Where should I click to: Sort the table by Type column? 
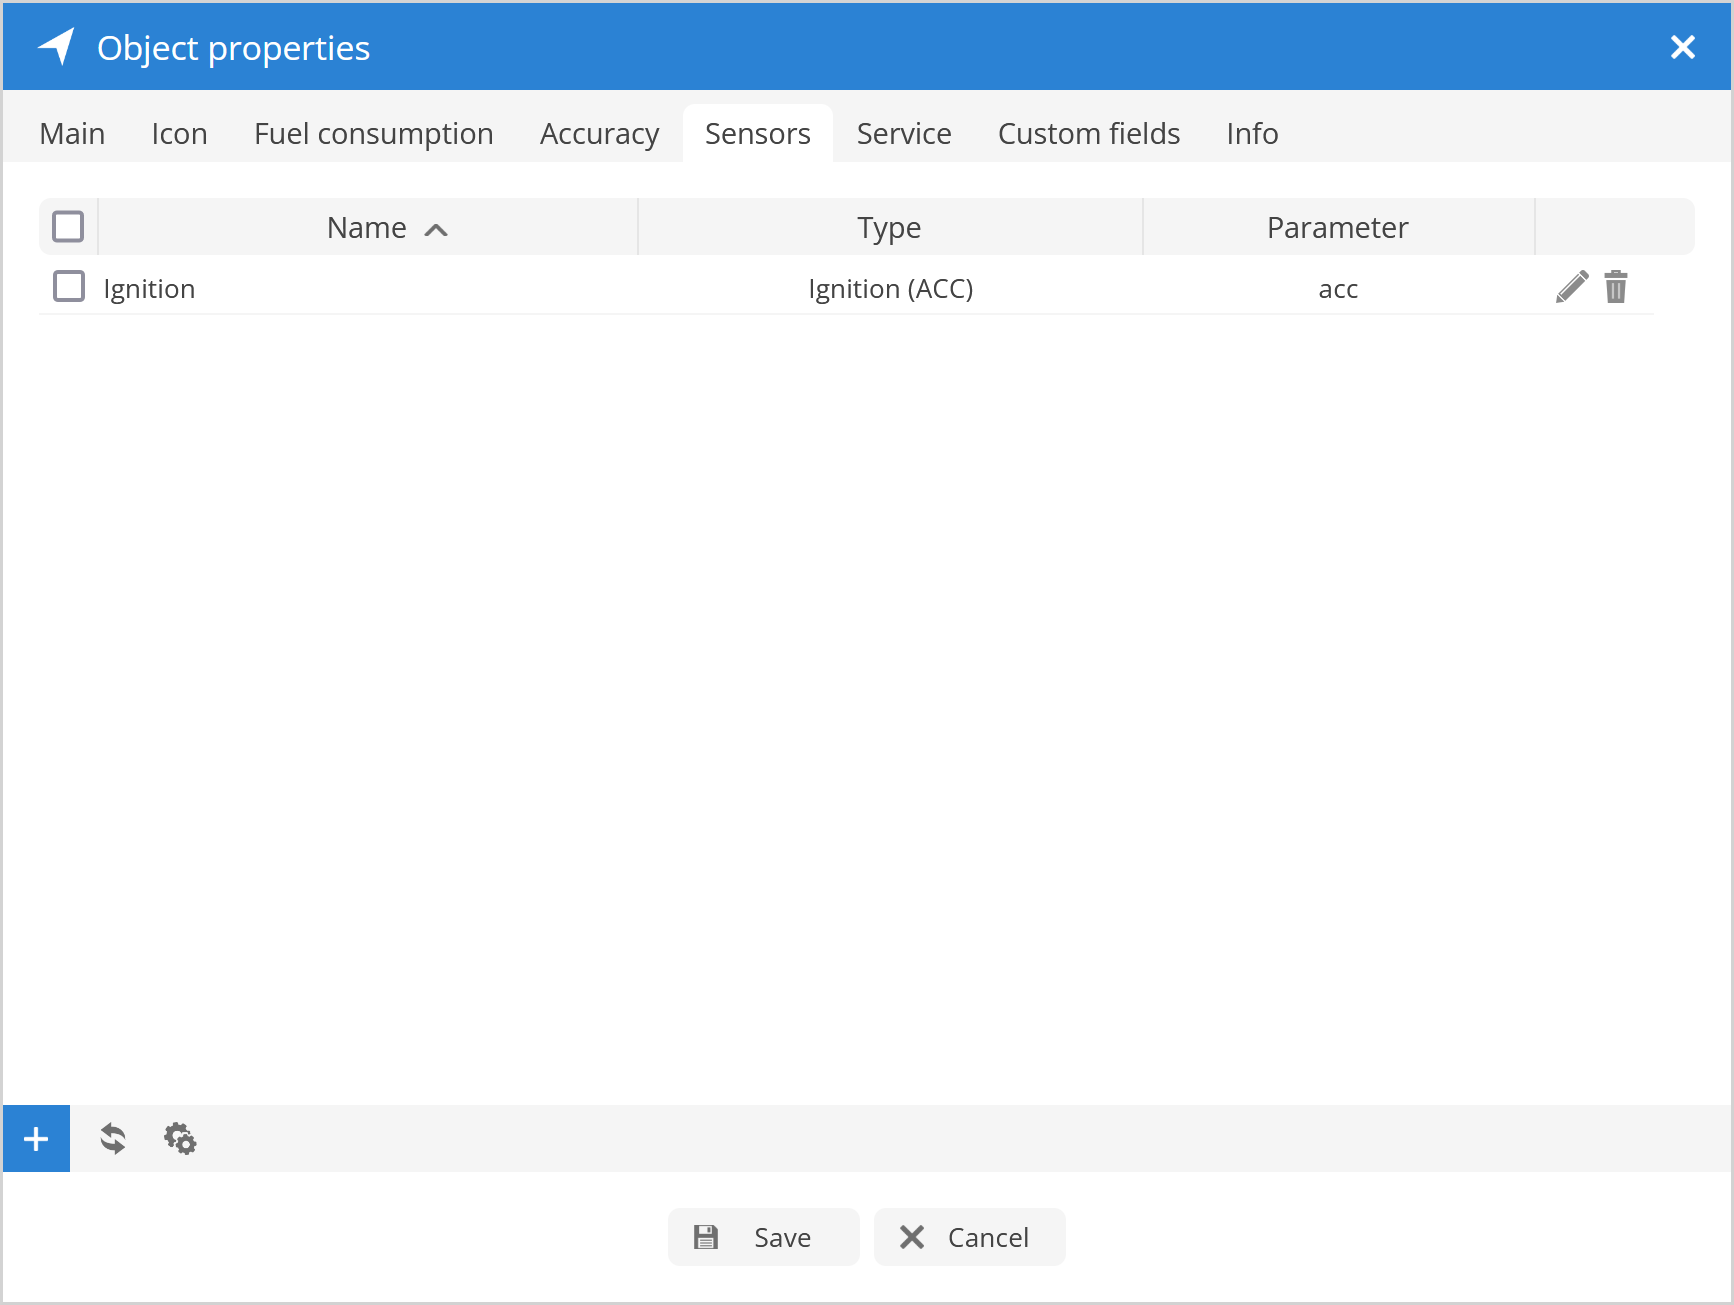pos(889,228)
